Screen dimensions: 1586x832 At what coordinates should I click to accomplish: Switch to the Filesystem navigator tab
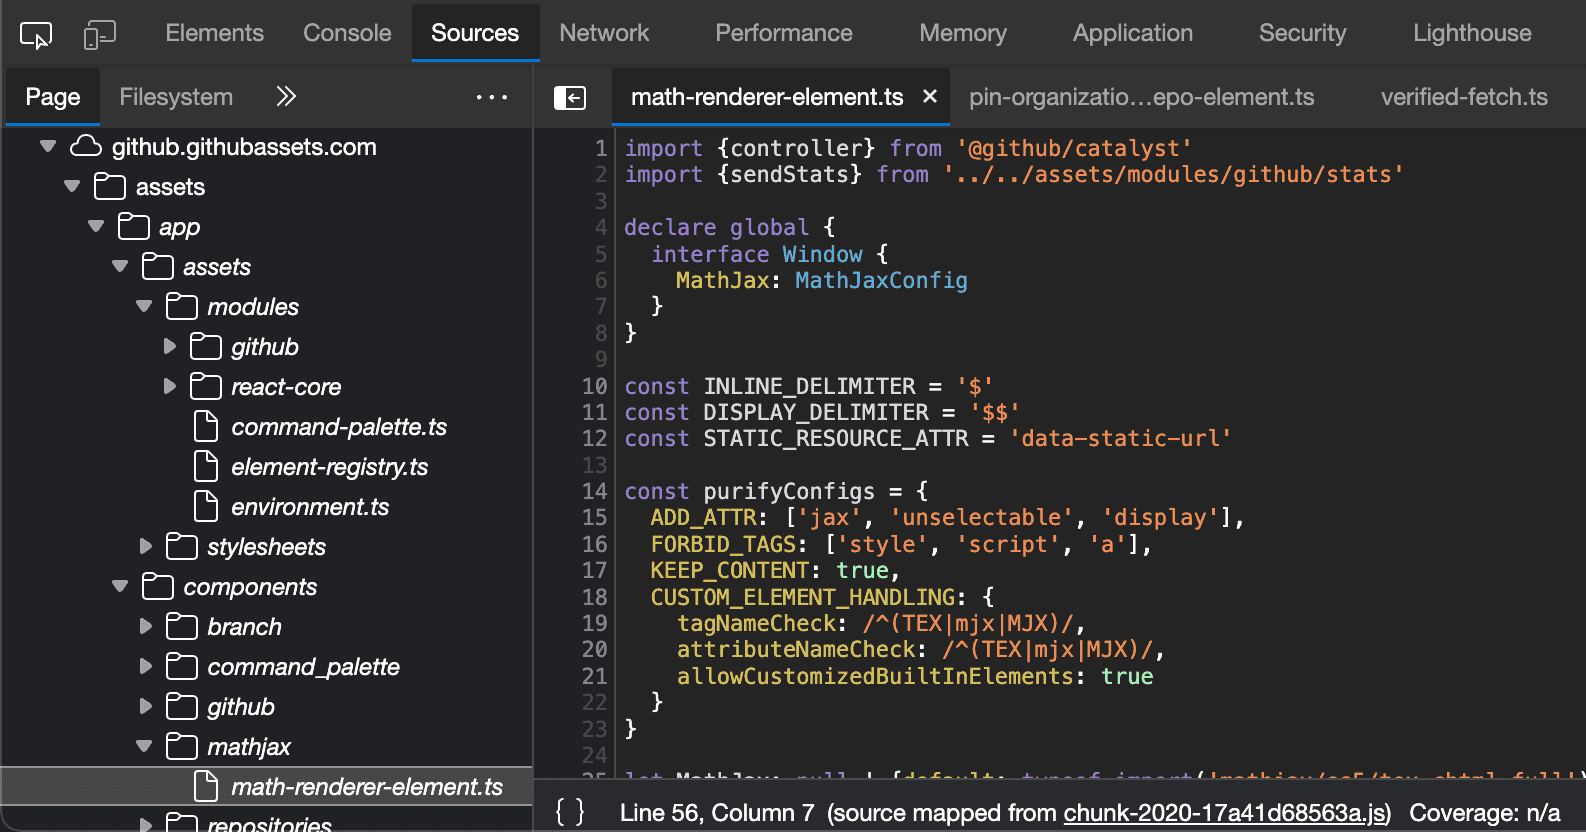pos(176,97)
